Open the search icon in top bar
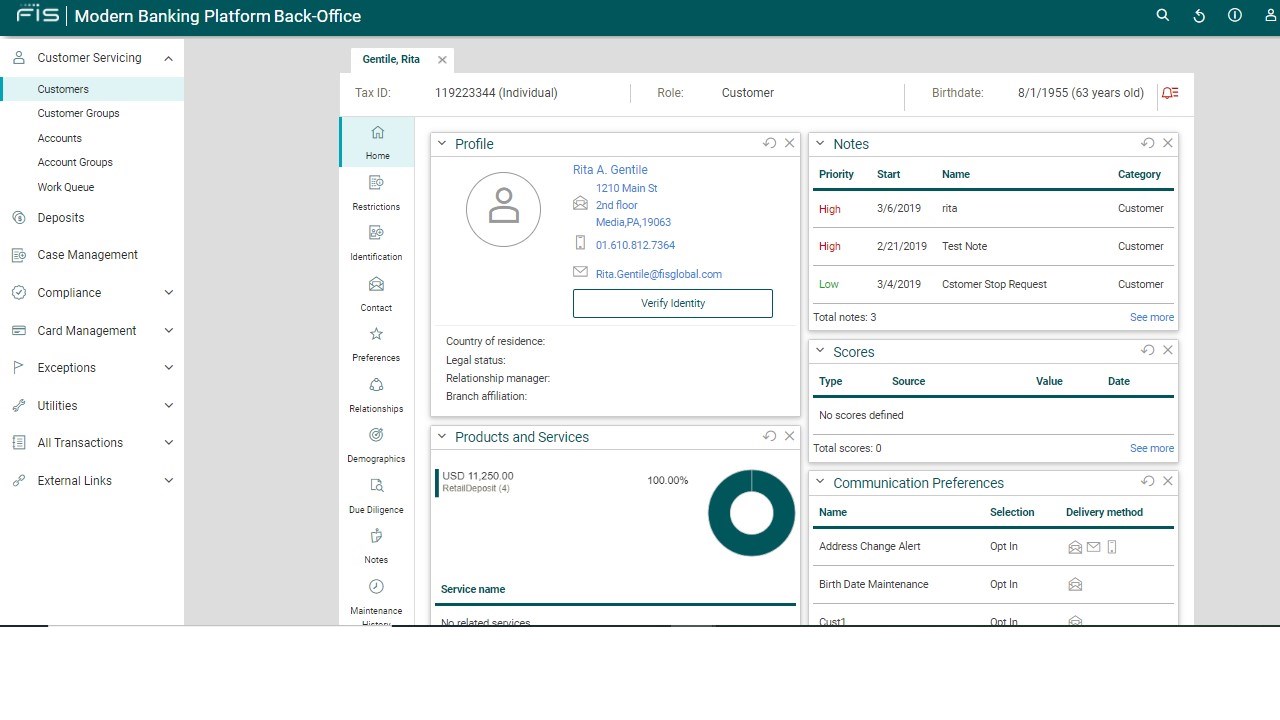1280x720 pixels. pyautogui.click(x=1162, y=15)
